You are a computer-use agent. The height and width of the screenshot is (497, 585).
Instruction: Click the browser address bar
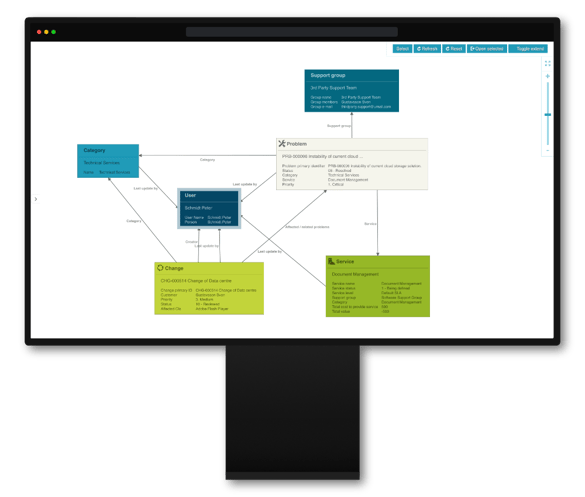[x=292, y=32]
